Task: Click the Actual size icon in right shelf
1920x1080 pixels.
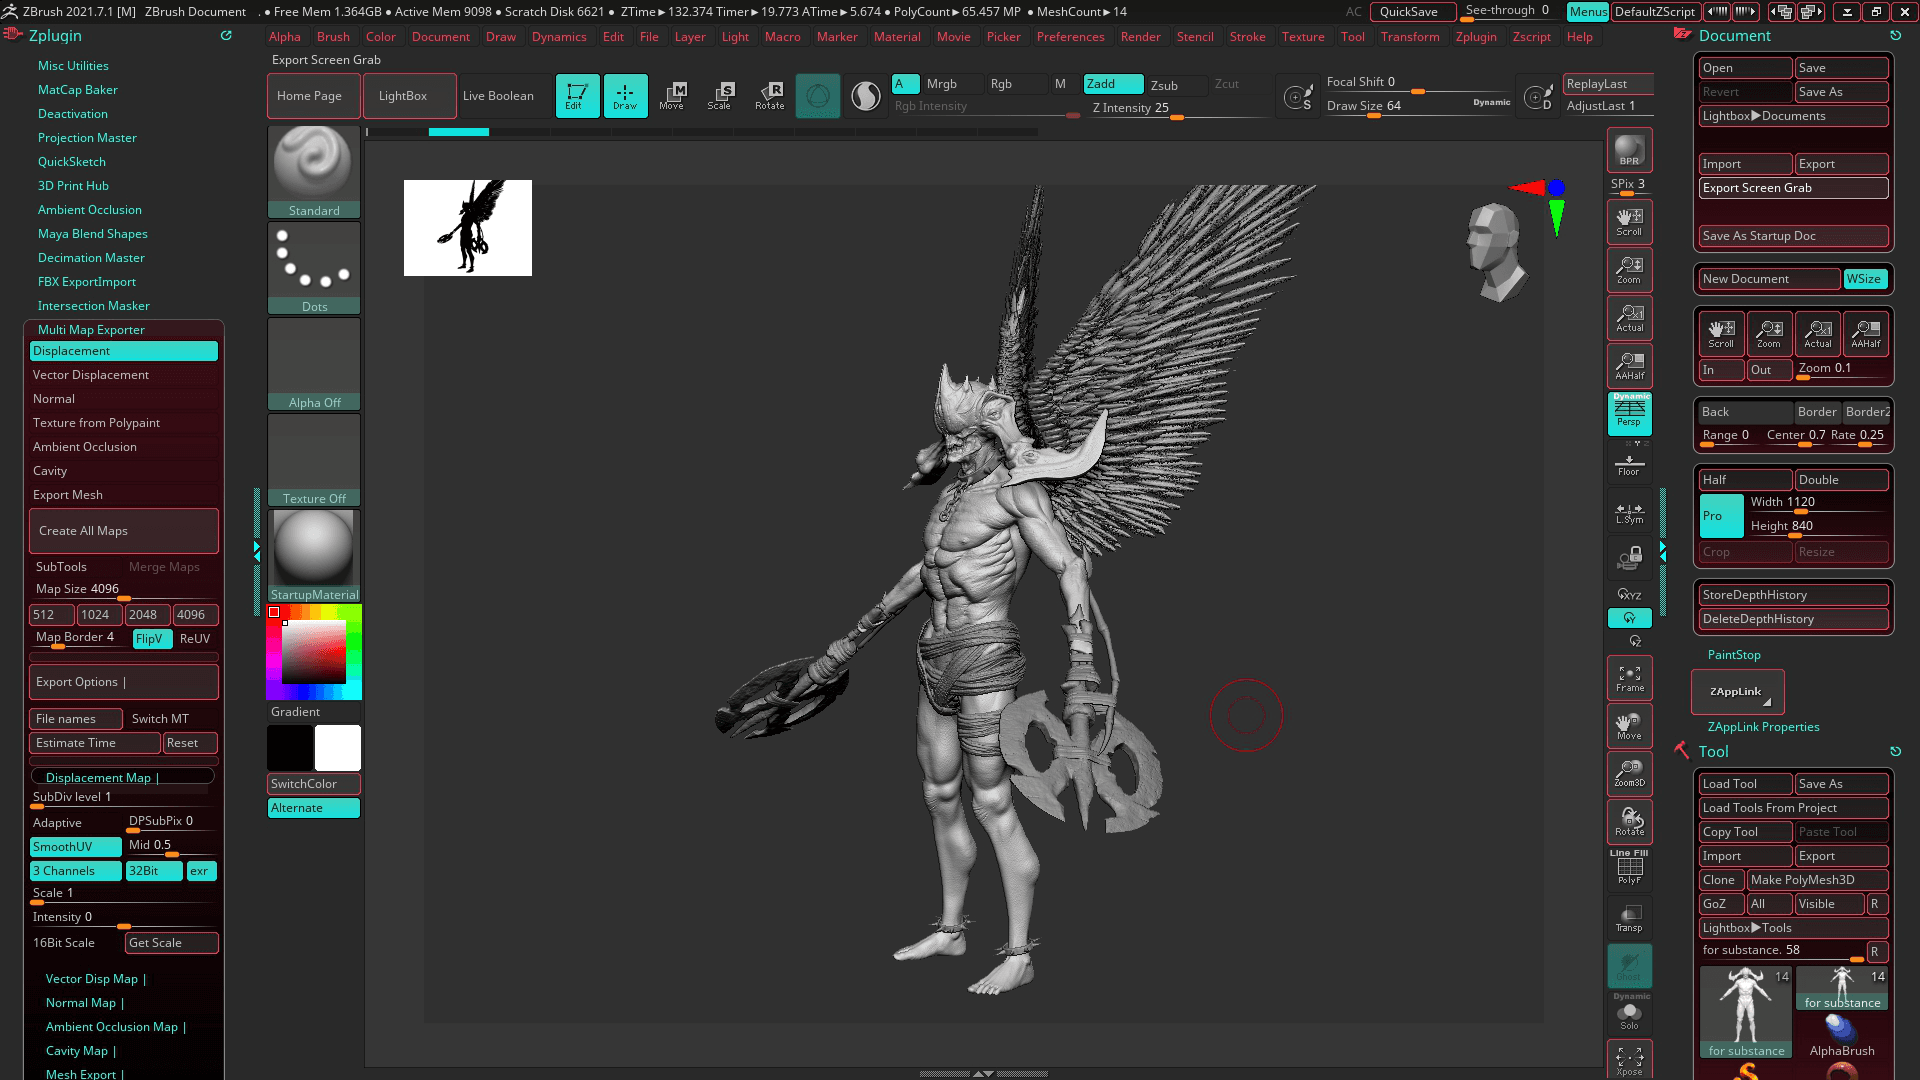Action: tap(1629, 318)
